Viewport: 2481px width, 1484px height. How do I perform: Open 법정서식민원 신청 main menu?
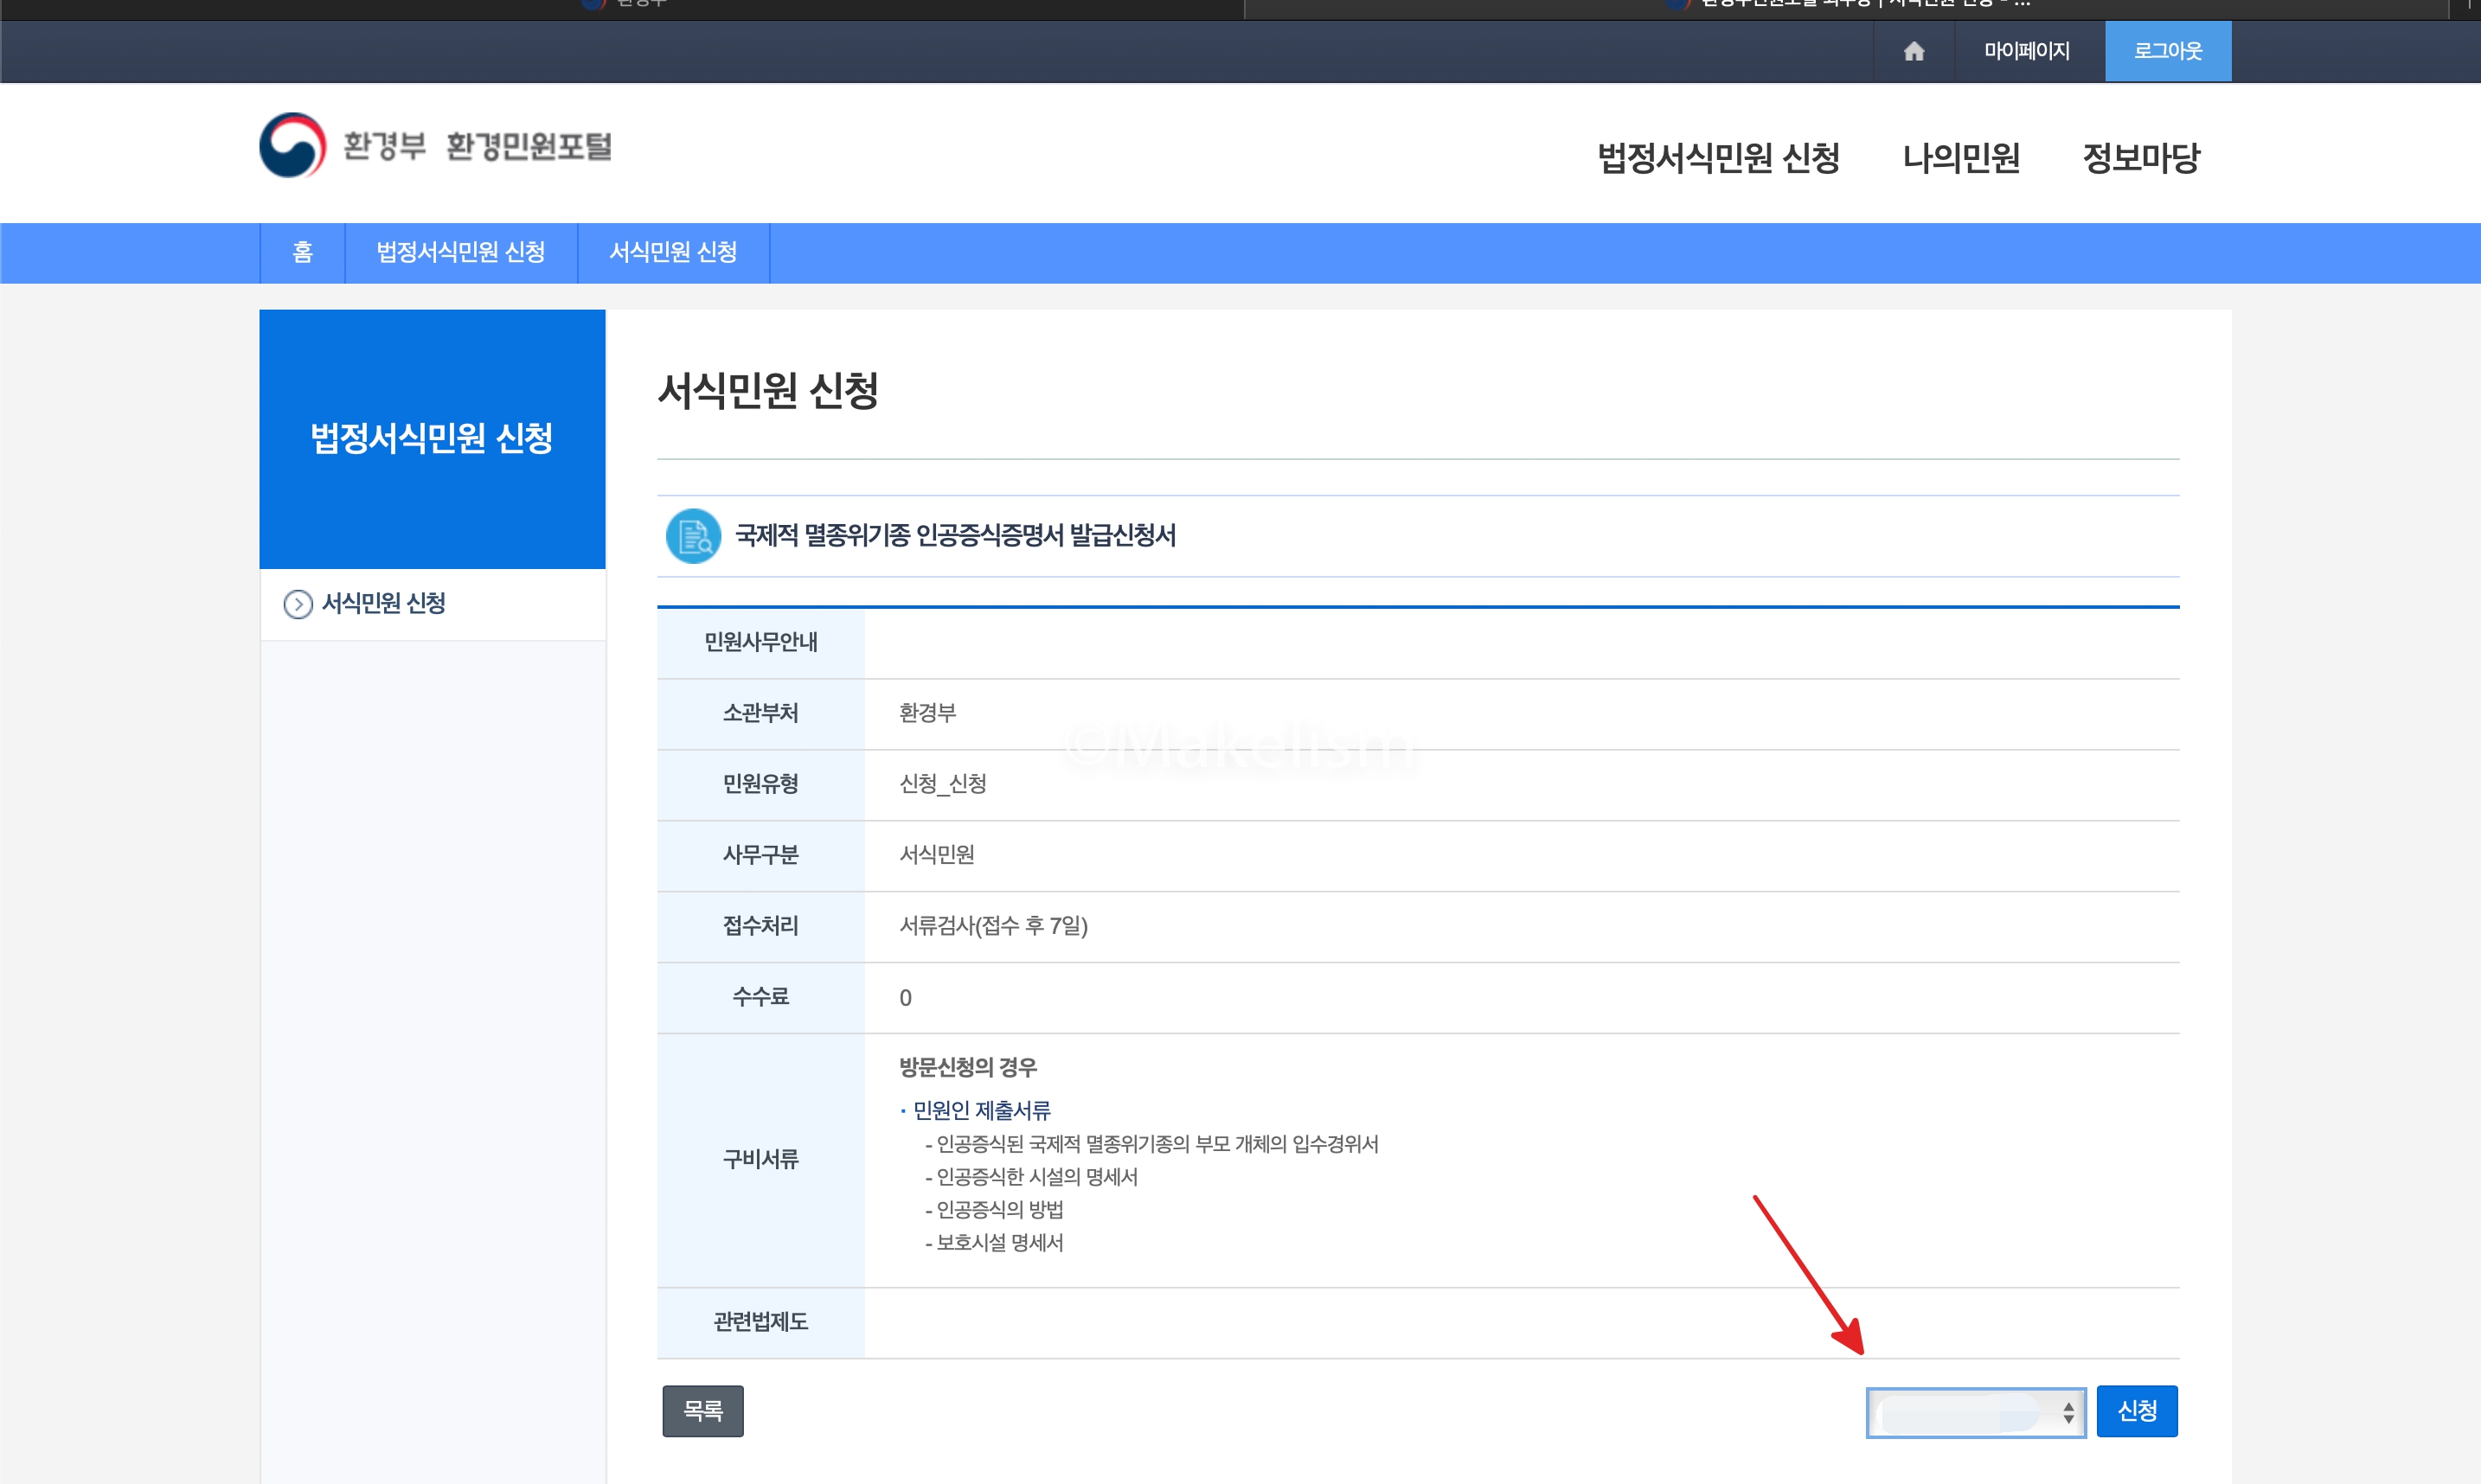coord(1717,158)
